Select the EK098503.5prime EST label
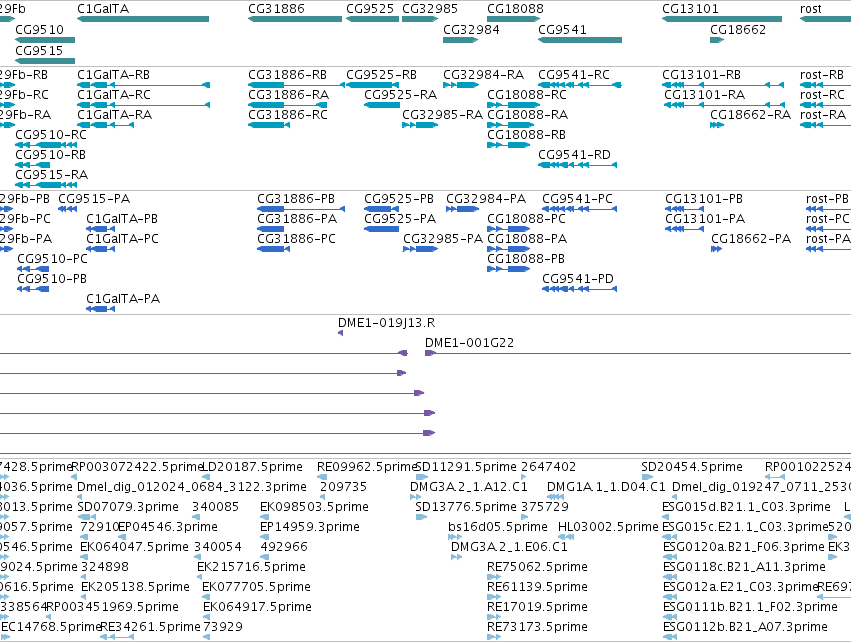This screenshot has width=851, height=642. click(314, 507)
